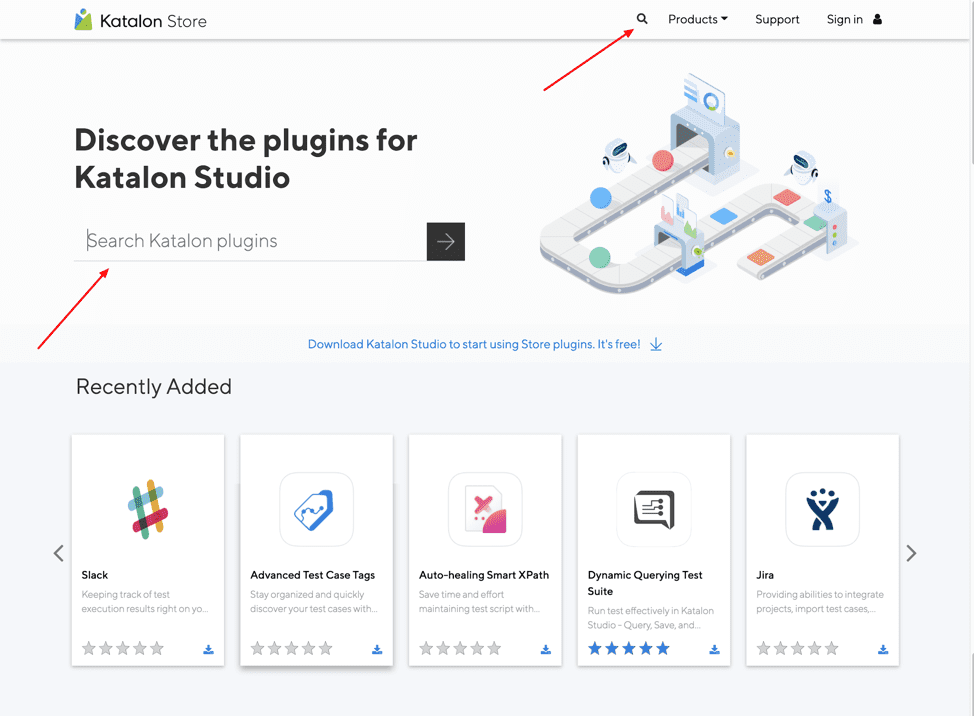Open the Support page
974x716 pixels.
pyautogui.click(x=777, y=19)
